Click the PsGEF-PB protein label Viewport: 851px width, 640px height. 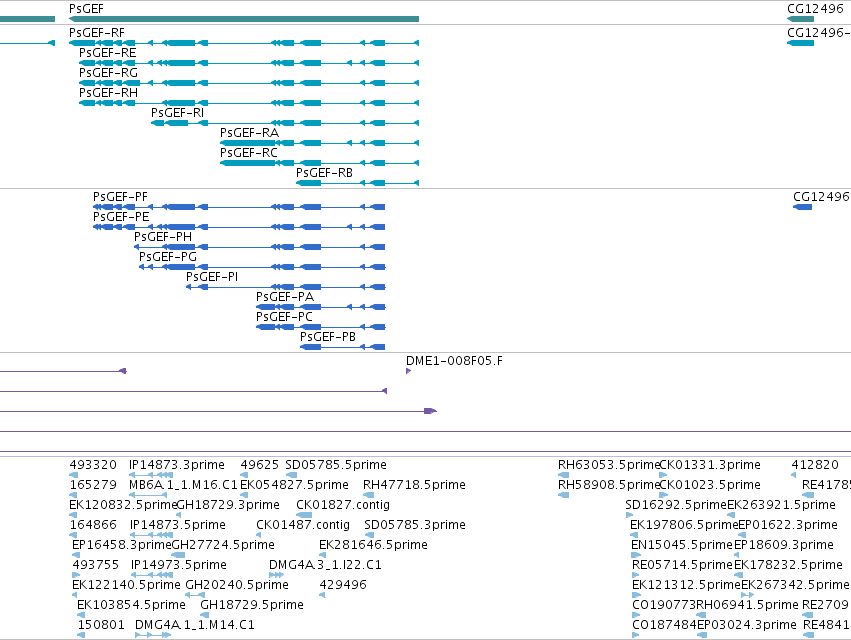point(328,337)
